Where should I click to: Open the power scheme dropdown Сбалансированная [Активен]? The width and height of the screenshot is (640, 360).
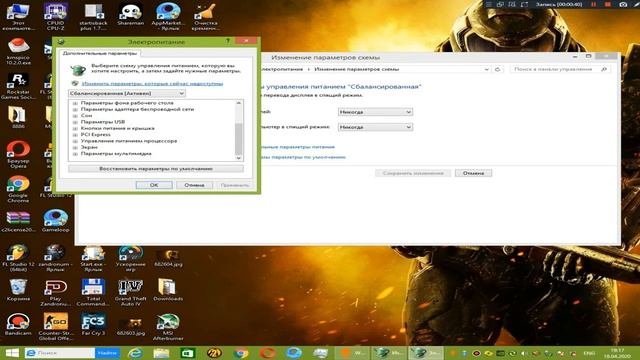point(127,93)
